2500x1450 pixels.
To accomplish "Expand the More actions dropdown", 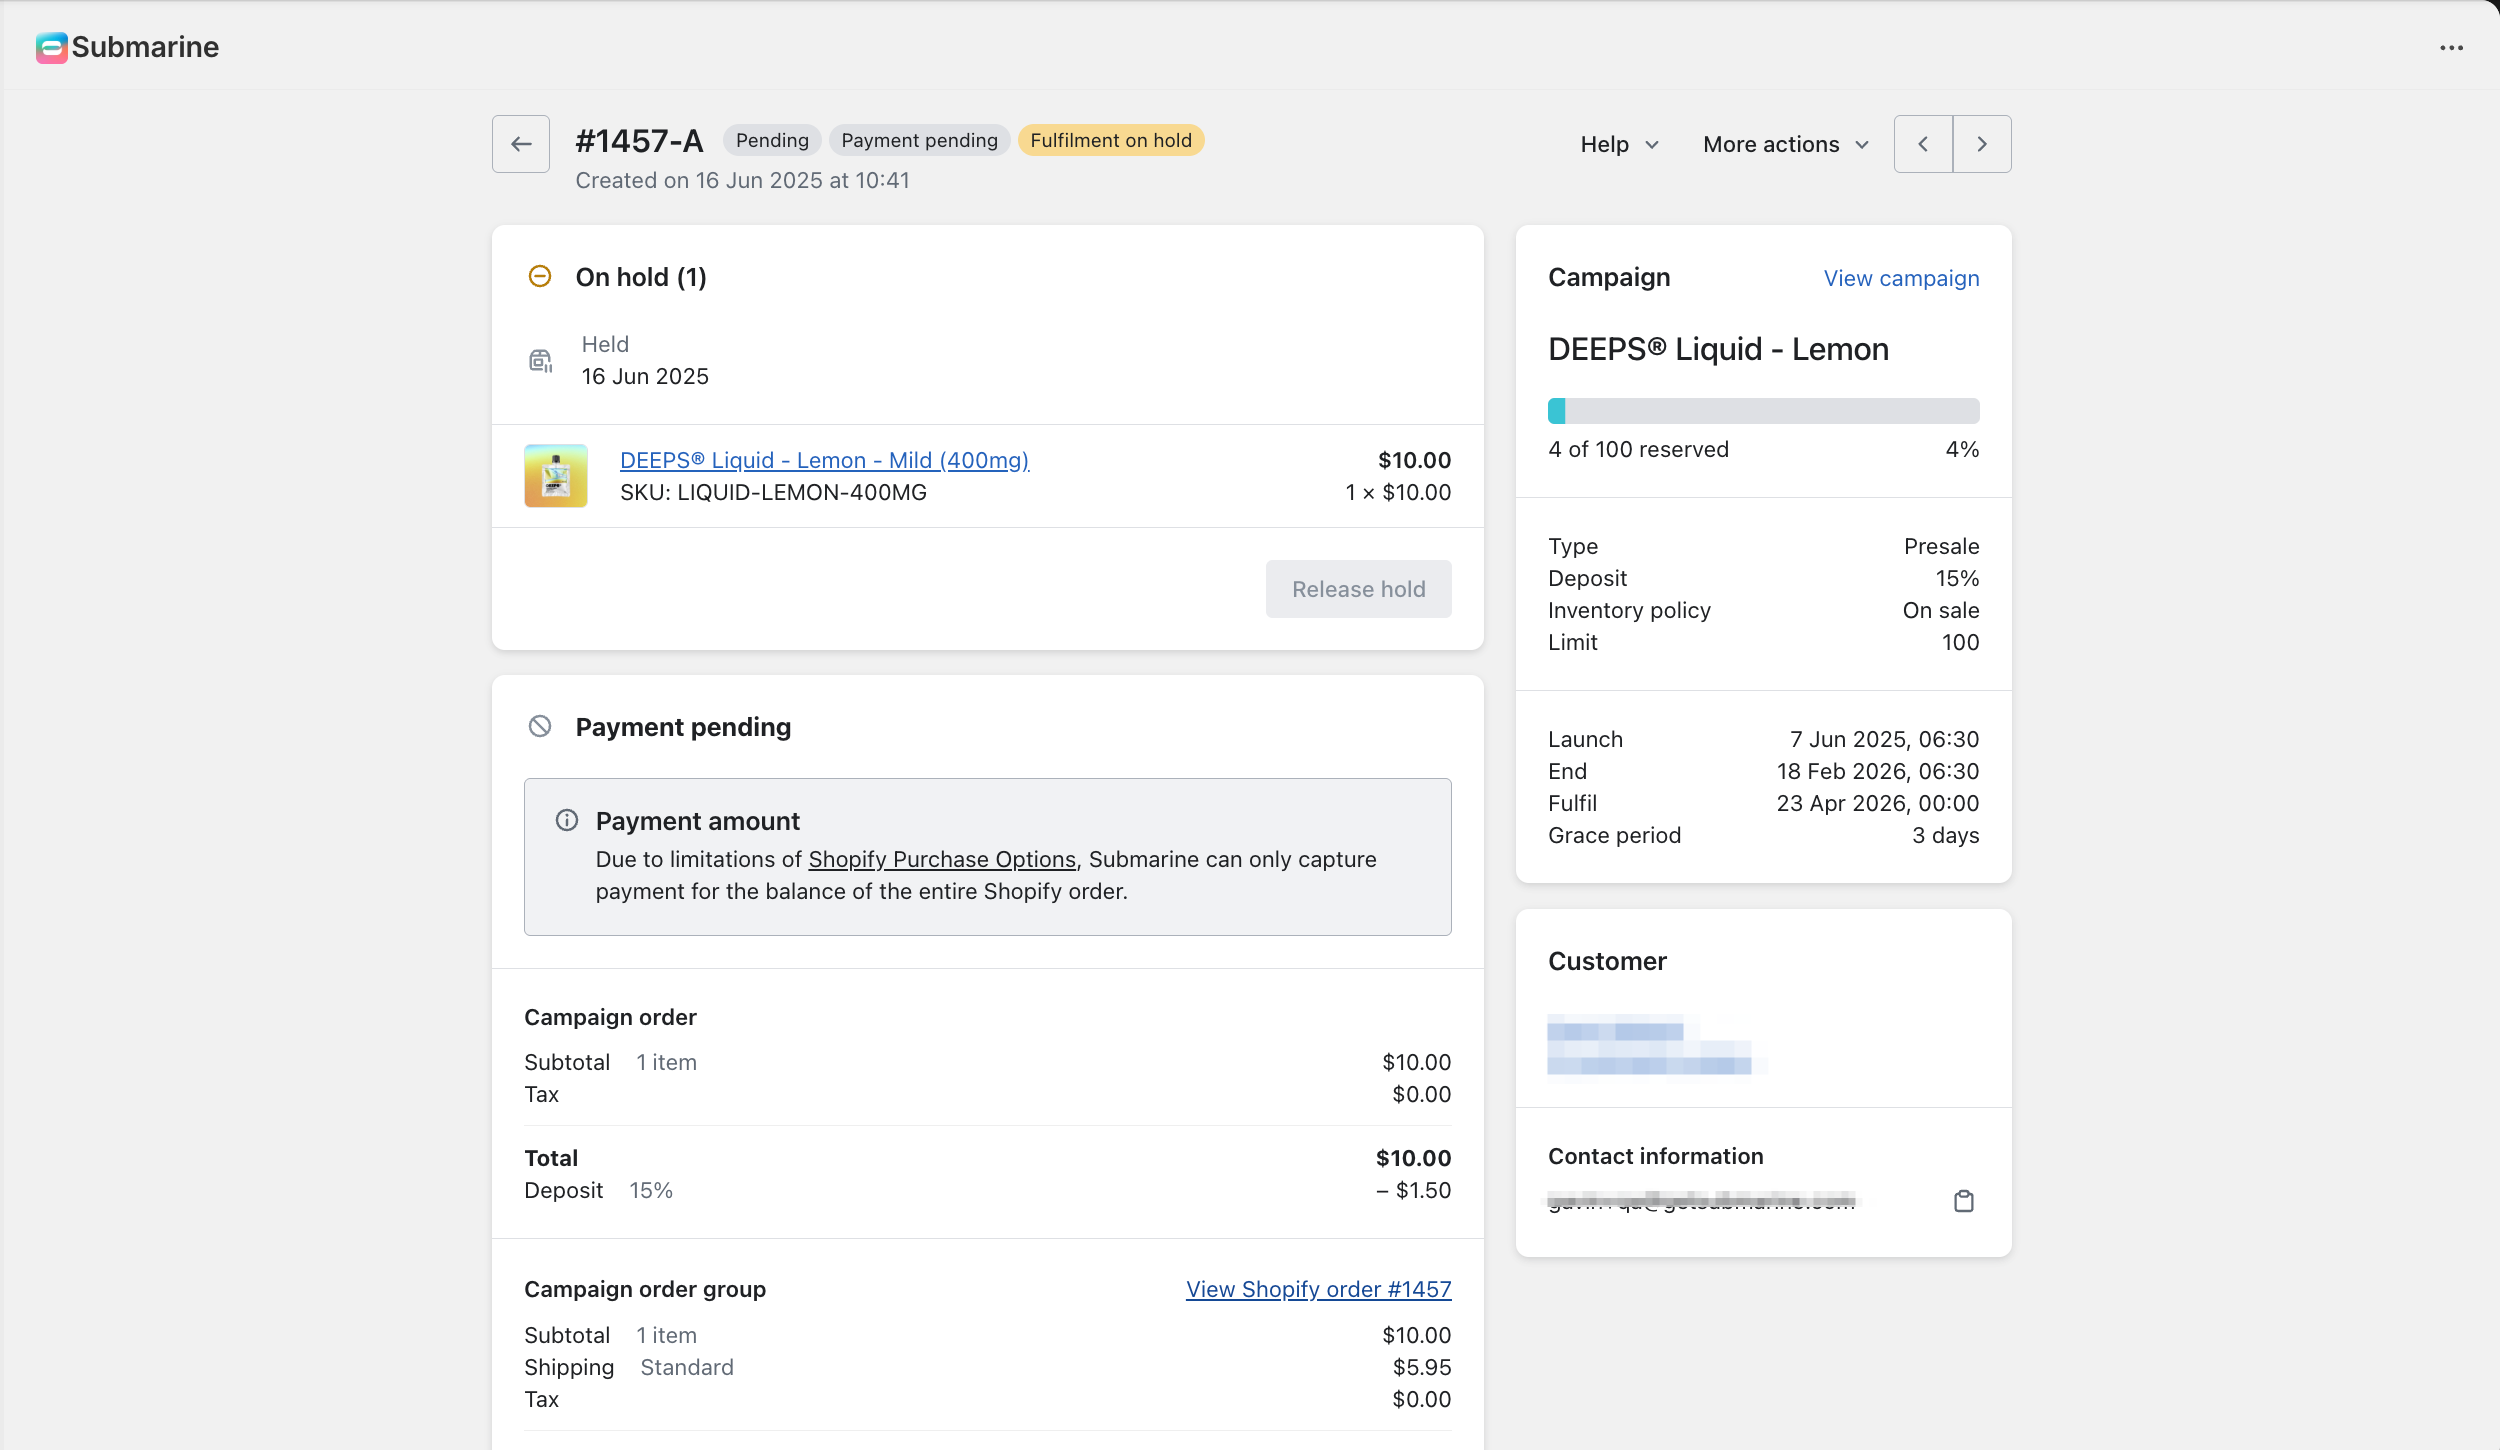I will [1786, 144].
